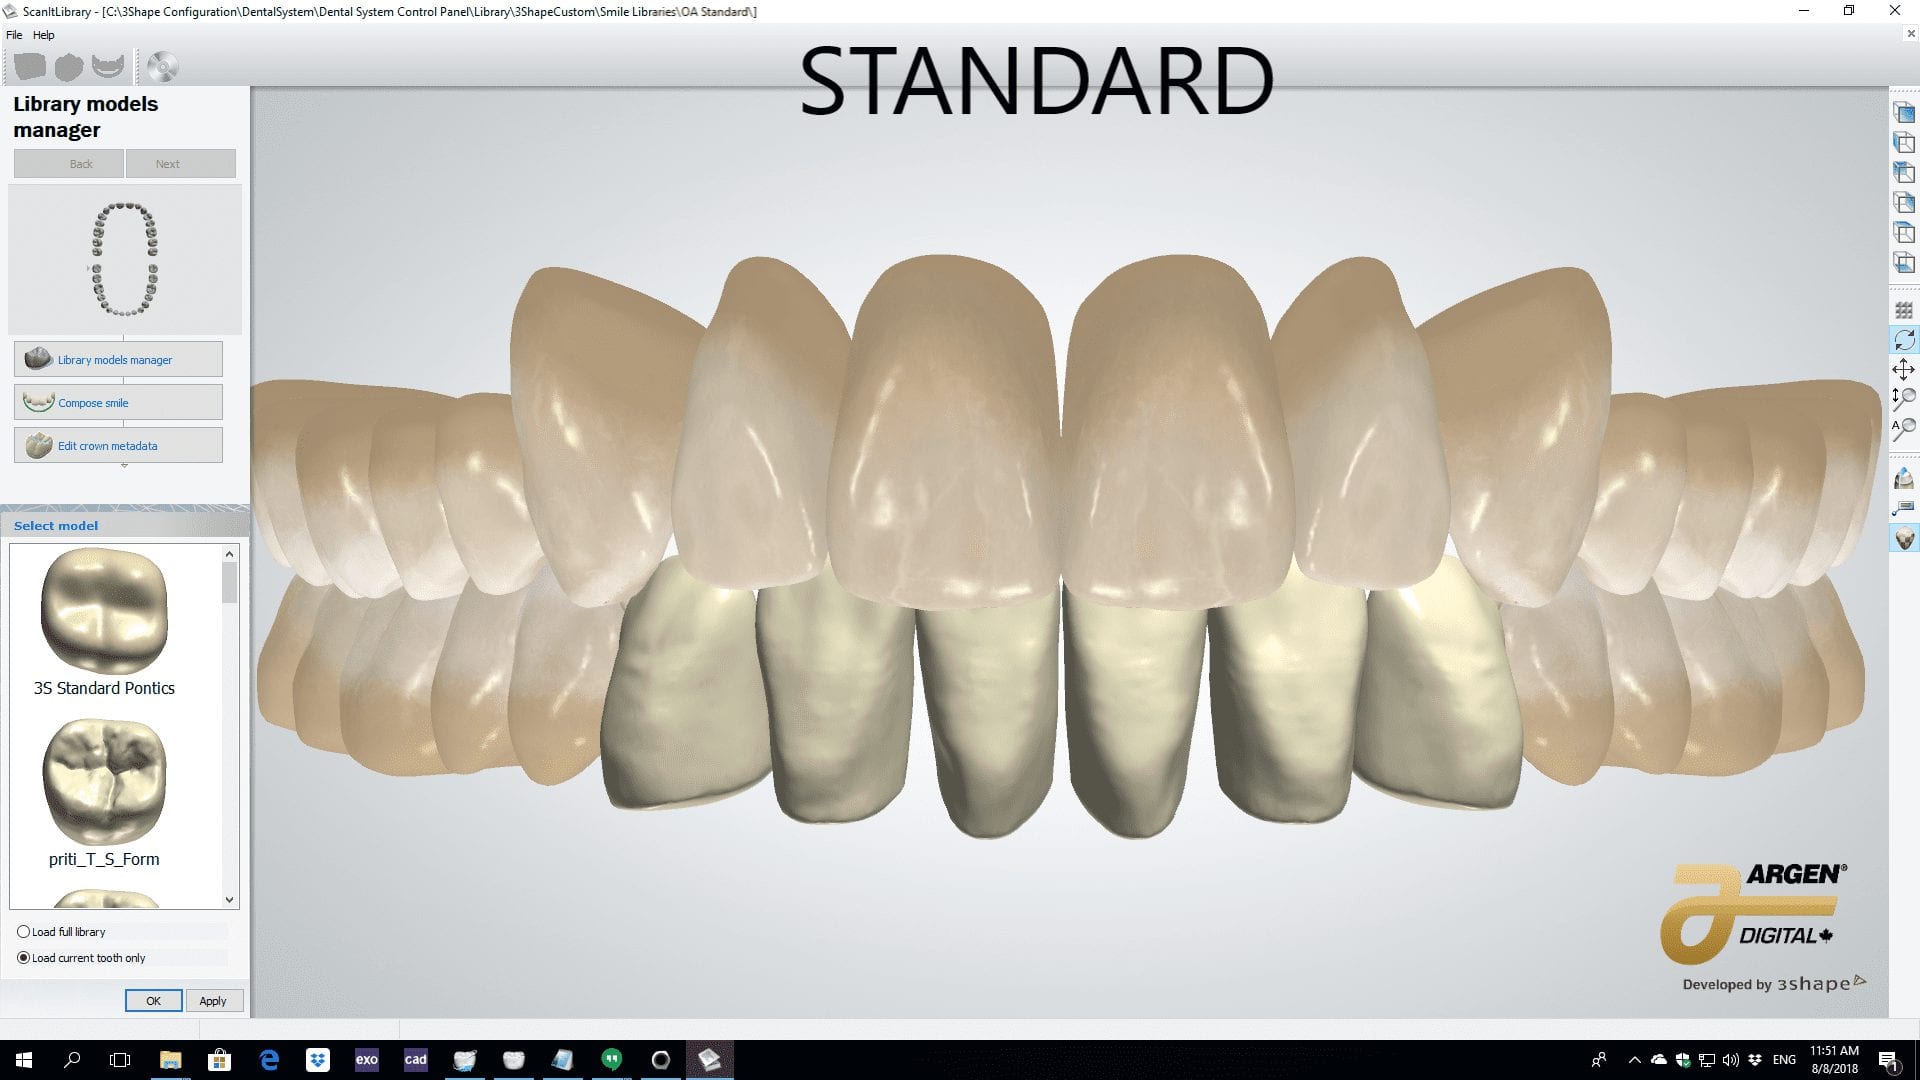This screenshot has width=1920, height=1080.
Task: Click the Apply button
Action: [x=212, y=1000]
